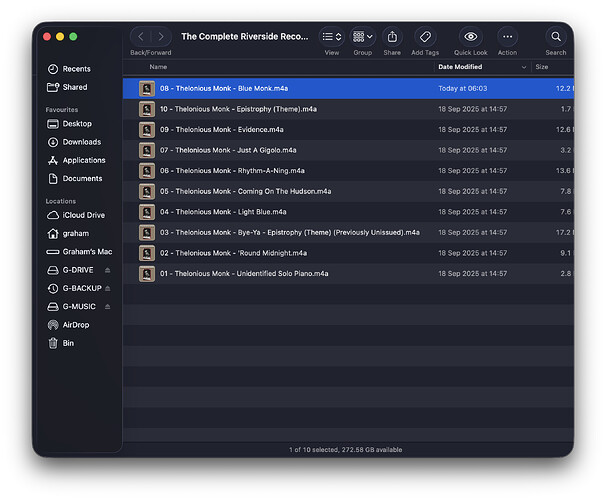Open the Action ellipsis menu
The width and height of the screenshot is (605, 500).
click(507, 37)
